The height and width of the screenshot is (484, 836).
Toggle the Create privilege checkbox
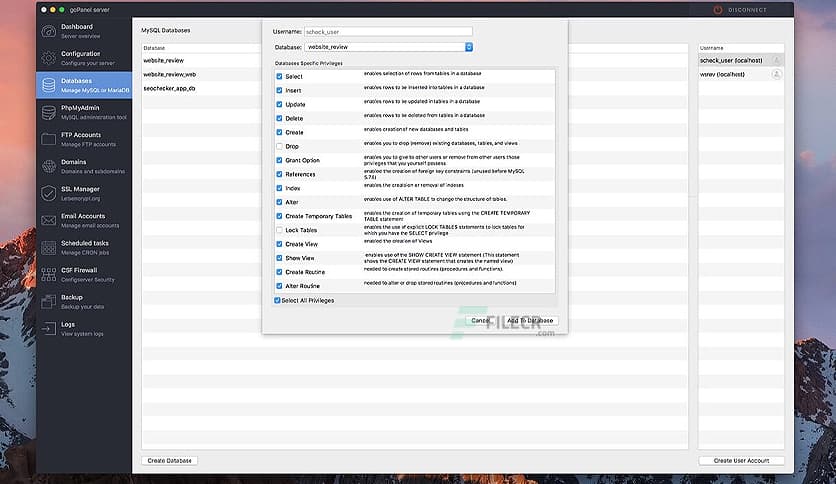point(279,132)
